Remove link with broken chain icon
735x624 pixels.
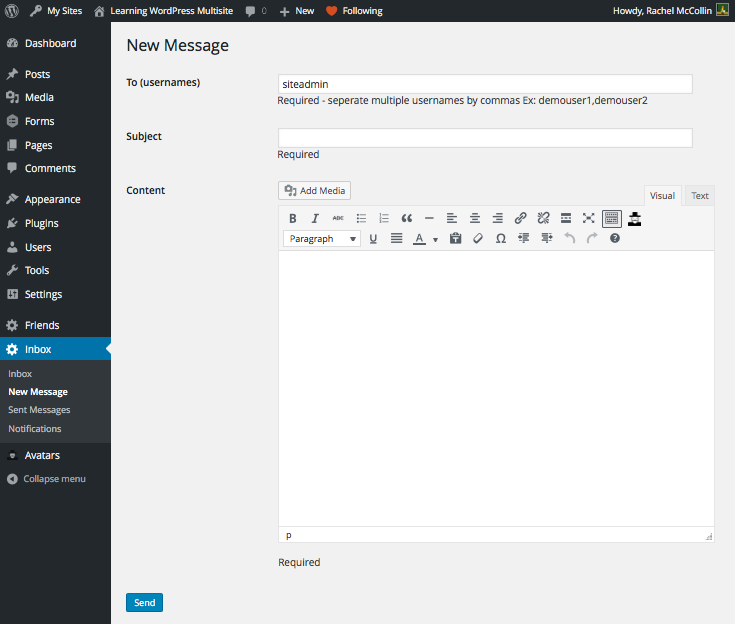pos(543,218)
